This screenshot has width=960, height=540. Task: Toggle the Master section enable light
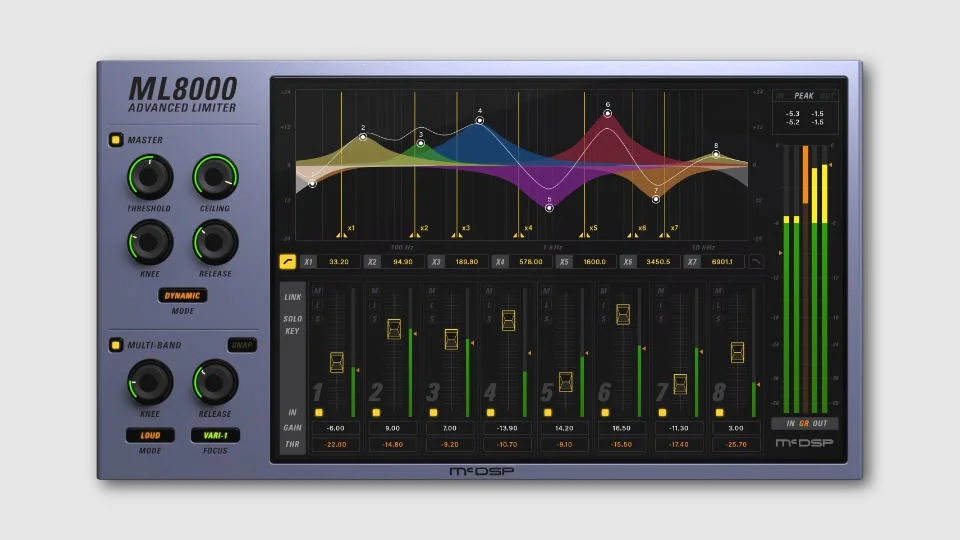coord(116,140)
